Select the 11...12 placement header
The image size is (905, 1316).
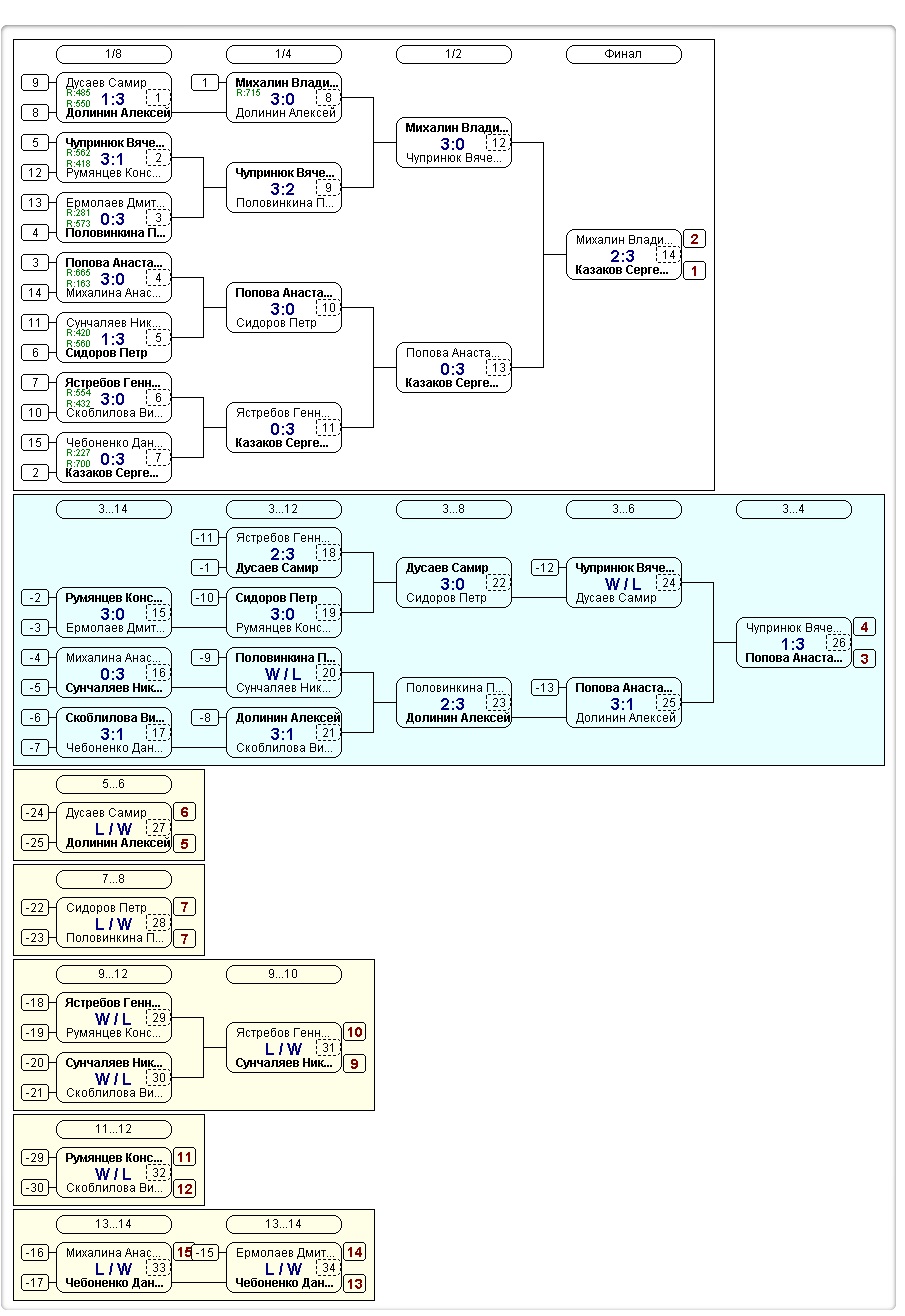[x=114, y=1129]
